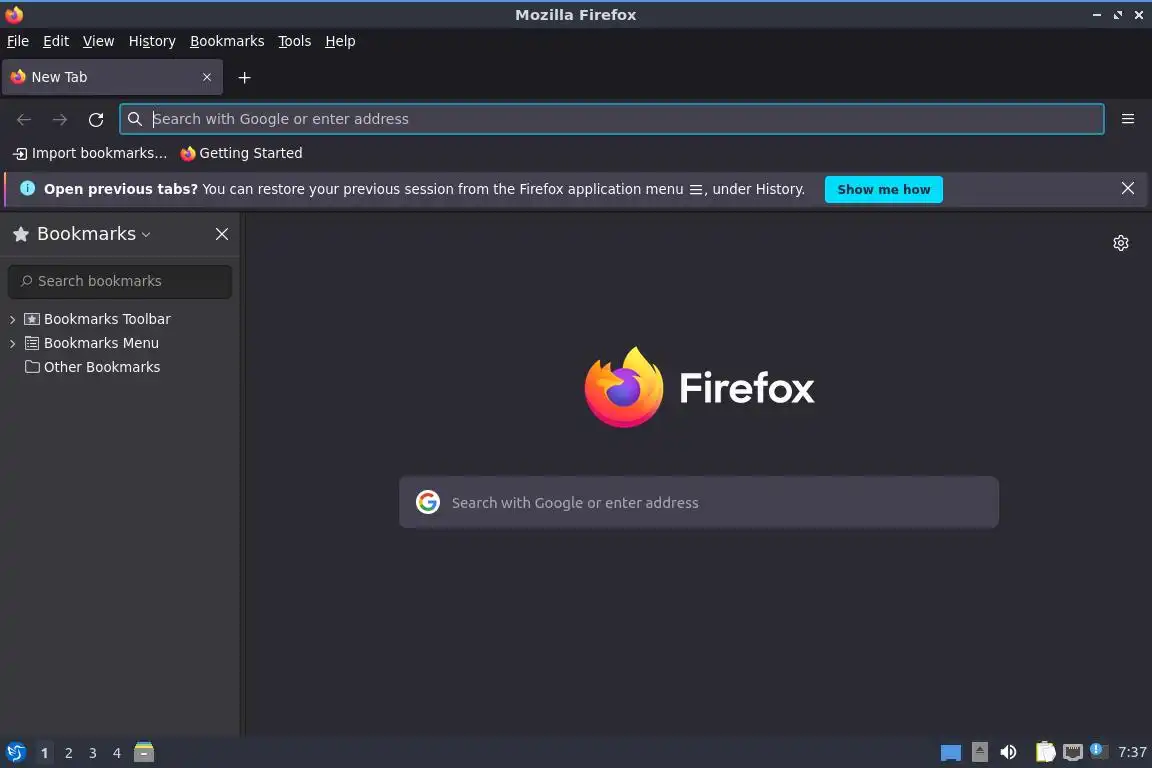Click the 7:37 clock
Viewport: 1152px width, 768px height.
click(x=1132, y=752)
